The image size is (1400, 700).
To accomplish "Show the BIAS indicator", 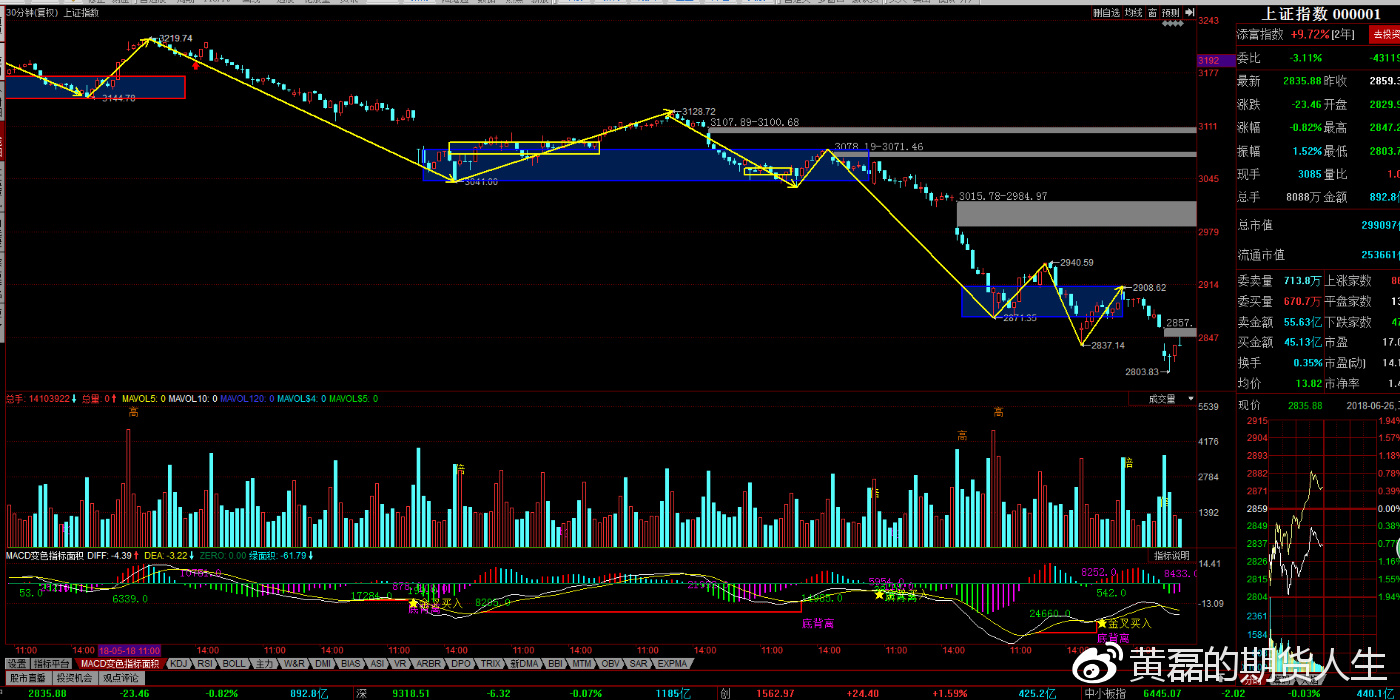I will [350, 663].
